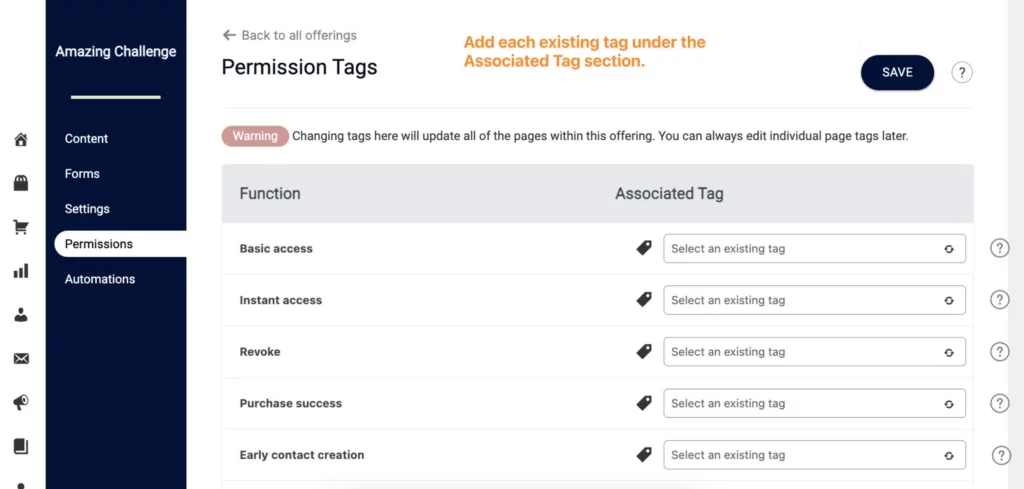Click the megaphone marketing icon
Screen dimensions: 1024x489
click(x=21, y=403)
